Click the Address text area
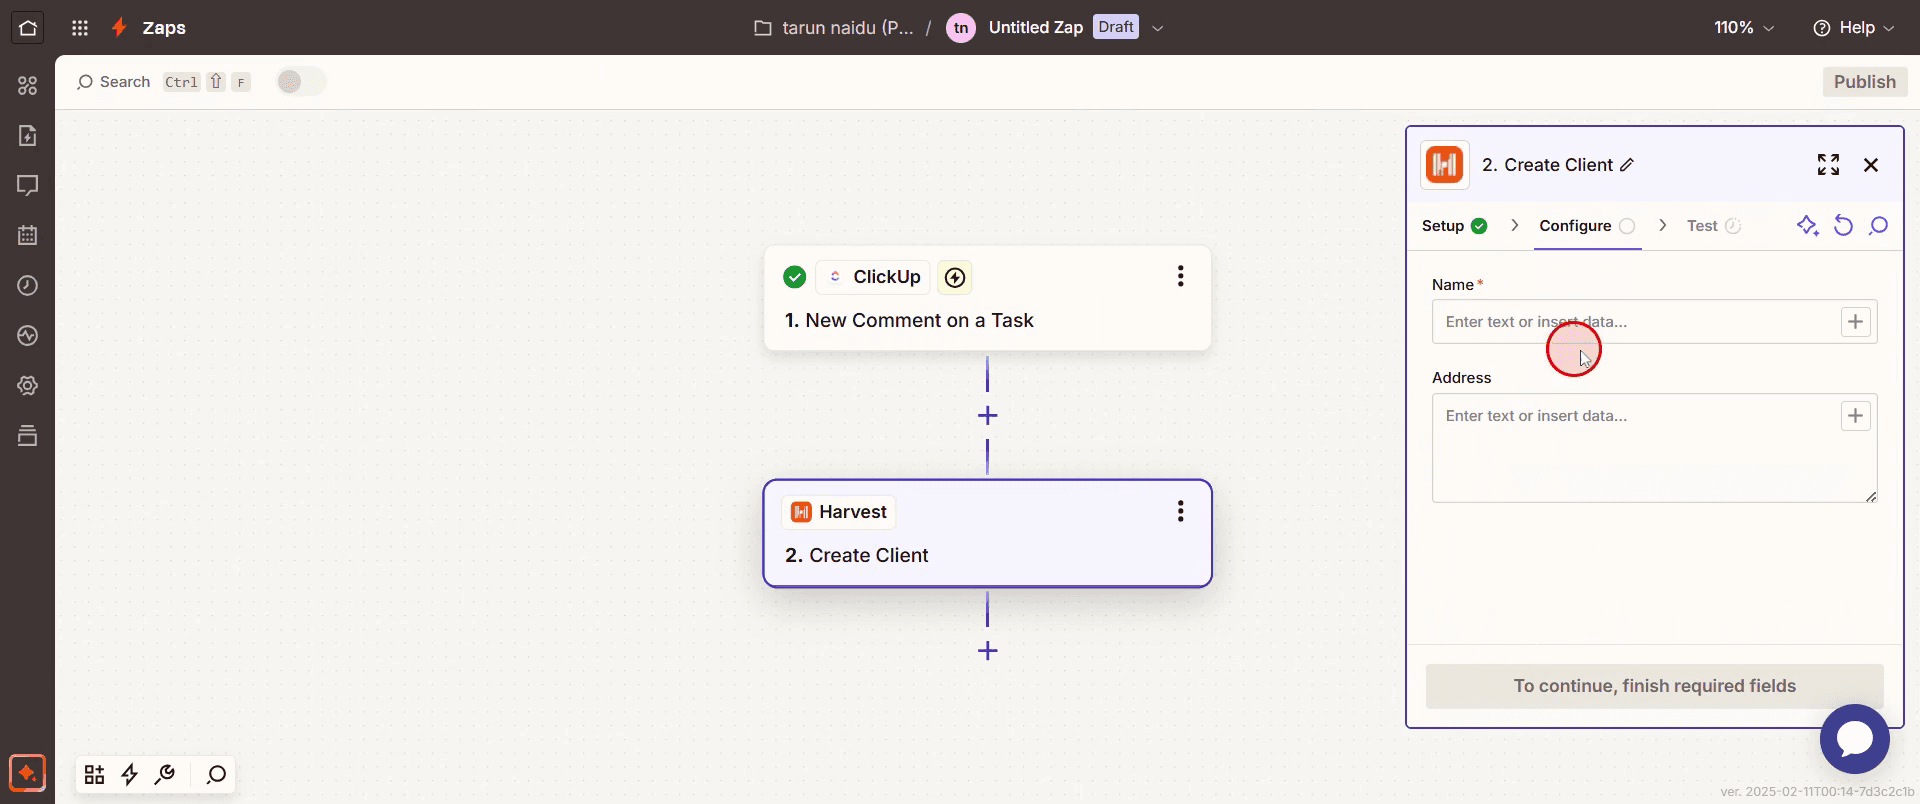This screenshot has width=1920, height=804. (1654, 448)
